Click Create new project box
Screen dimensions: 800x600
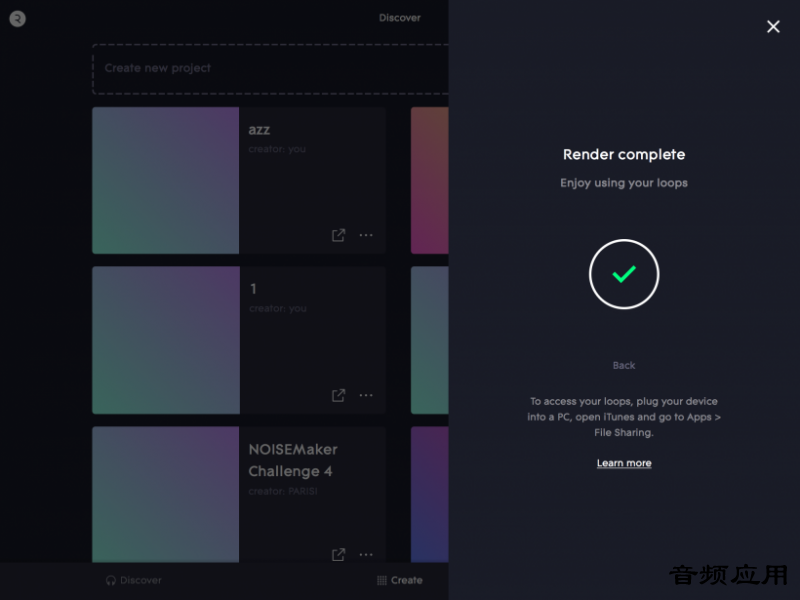pos(270,69)
